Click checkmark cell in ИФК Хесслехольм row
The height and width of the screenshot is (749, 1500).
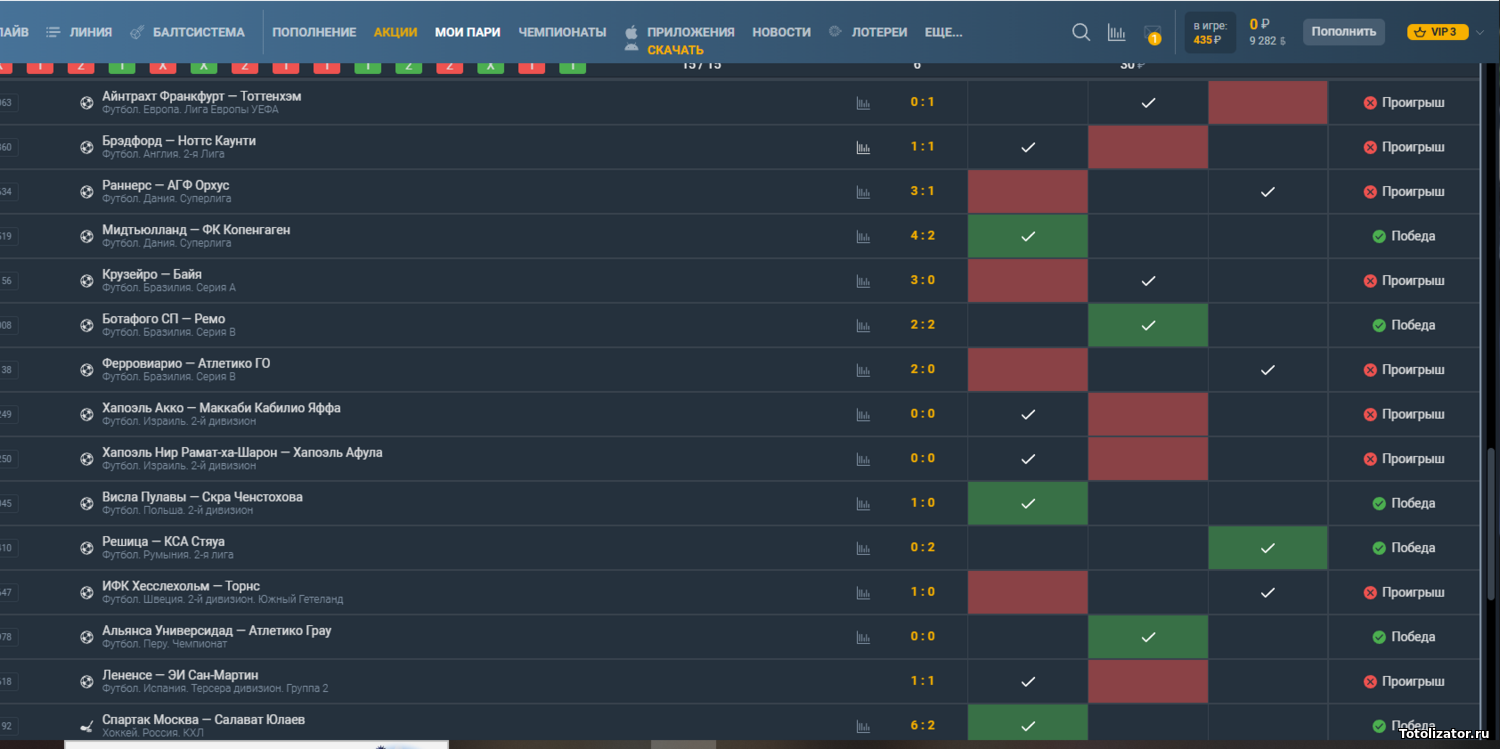click(1268, 592)
